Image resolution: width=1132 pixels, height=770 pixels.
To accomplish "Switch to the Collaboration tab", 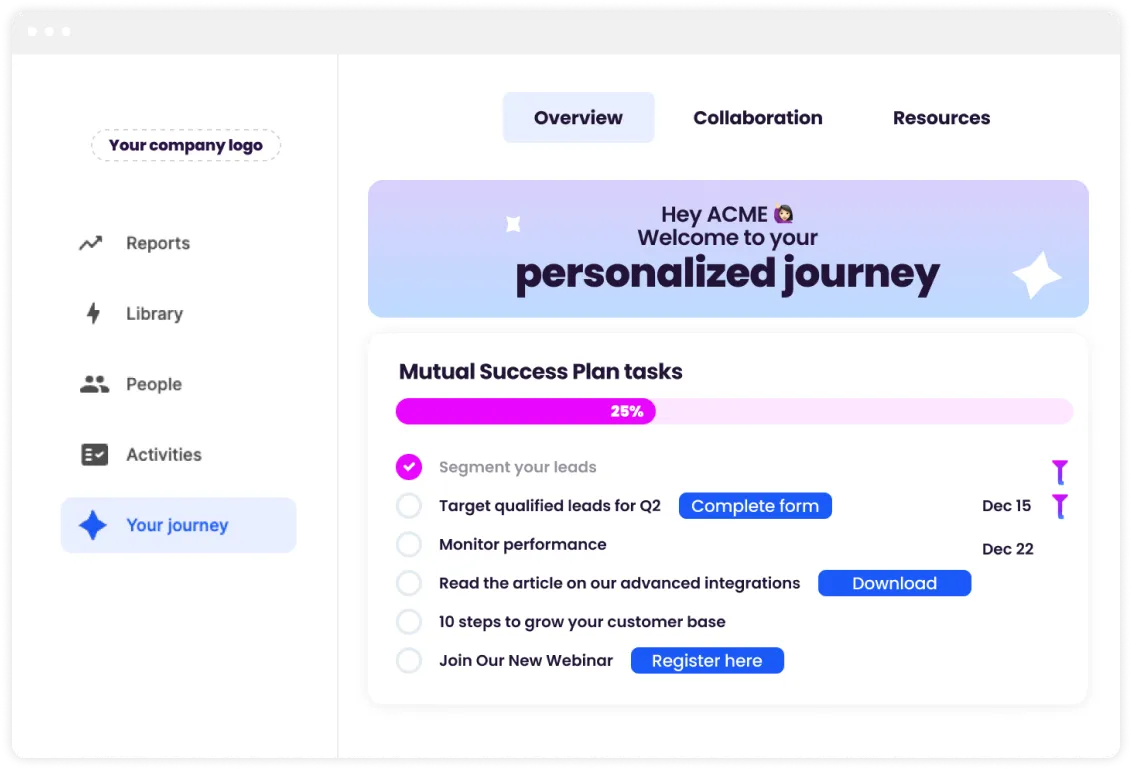I will pyautogui.click(x=757, y=117).
